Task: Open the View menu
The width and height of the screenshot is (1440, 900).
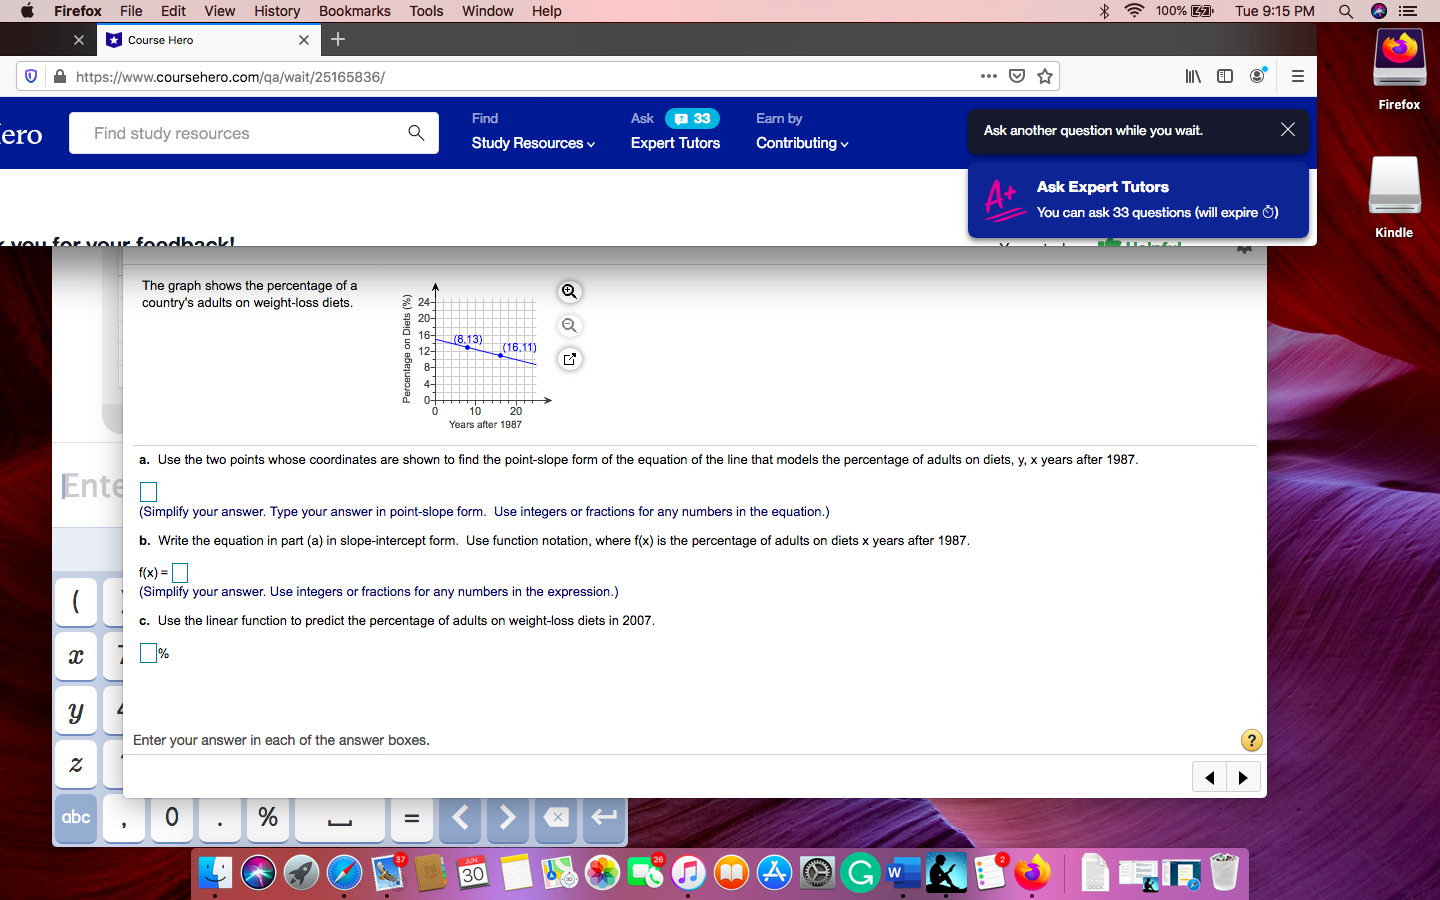Action: 220,11
